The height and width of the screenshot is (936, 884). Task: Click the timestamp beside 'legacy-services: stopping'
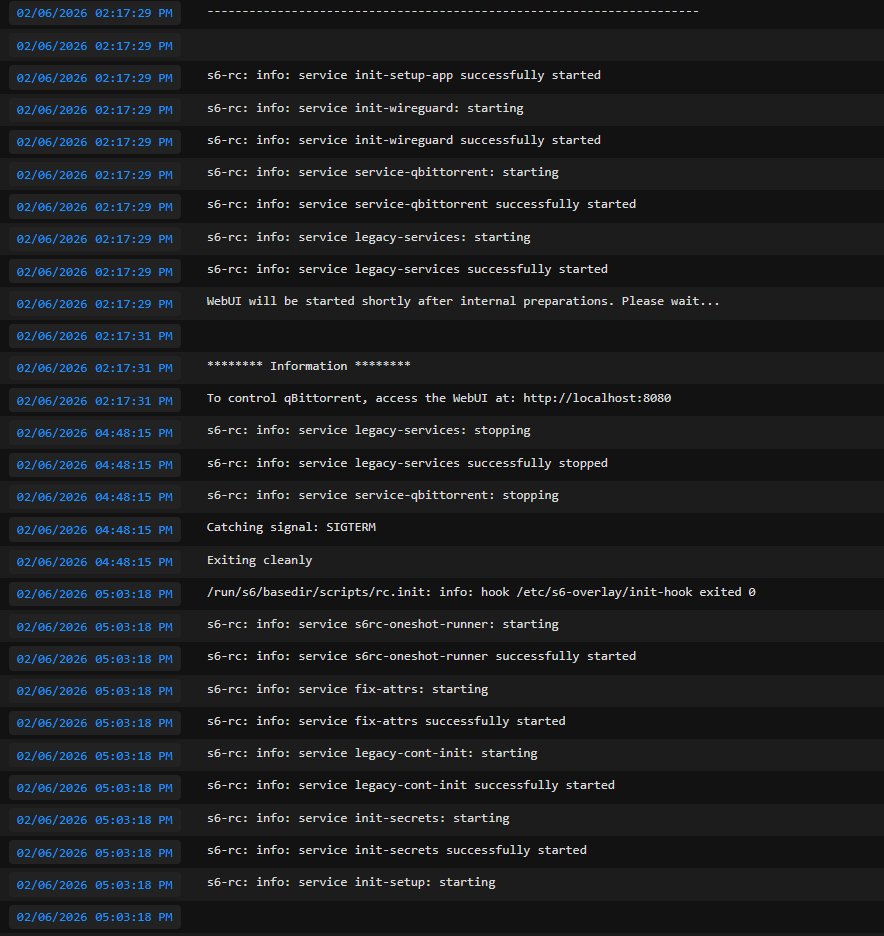(x=94, y=433)
